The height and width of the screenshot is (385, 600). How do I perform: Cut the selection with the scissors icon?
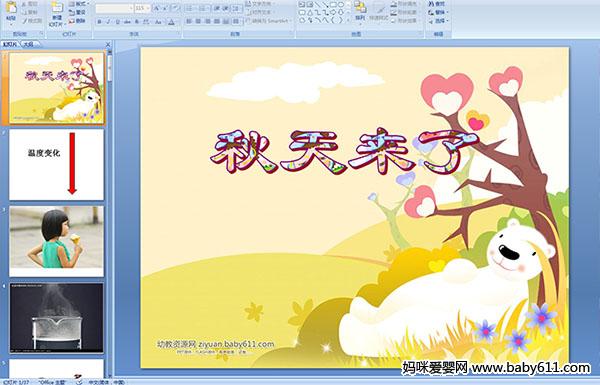(30, 4)
